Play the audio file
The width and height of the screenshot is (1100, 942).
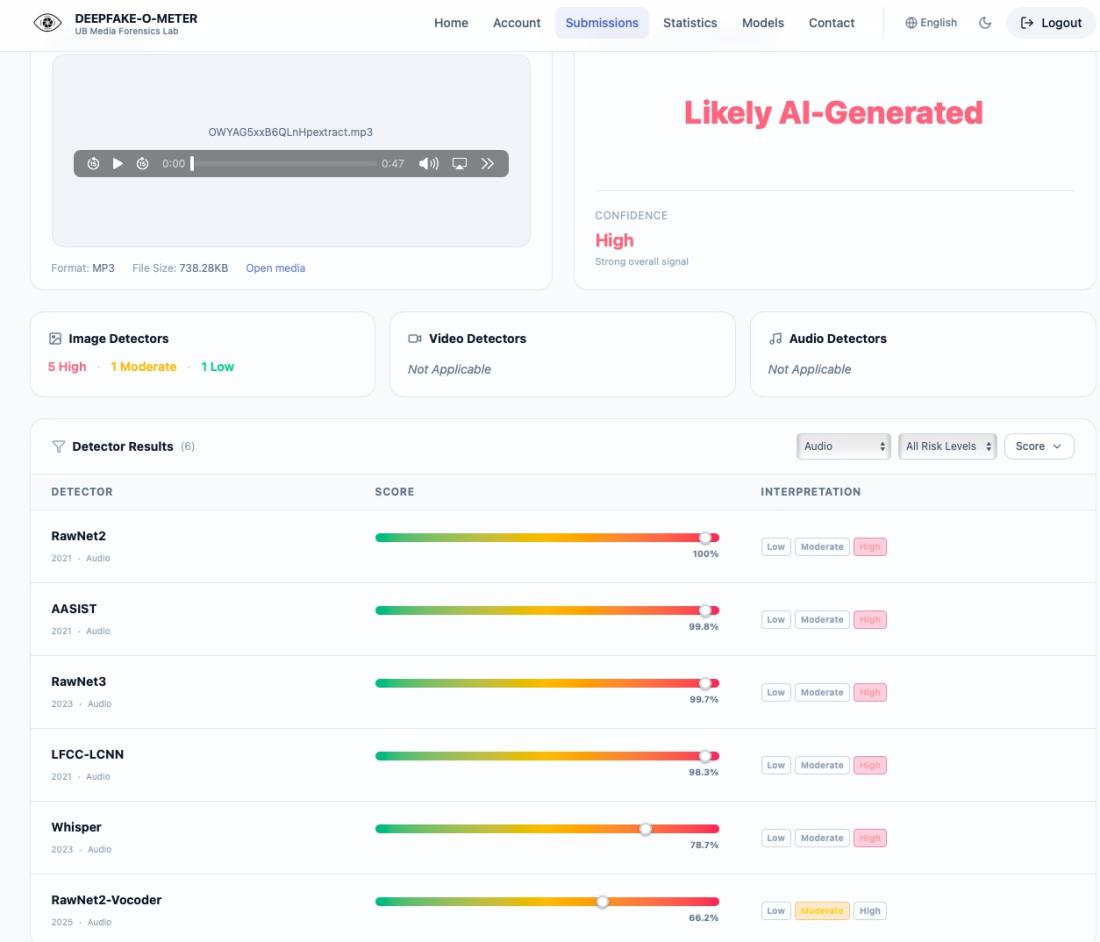pyautogui.click(x=118, y=163)
